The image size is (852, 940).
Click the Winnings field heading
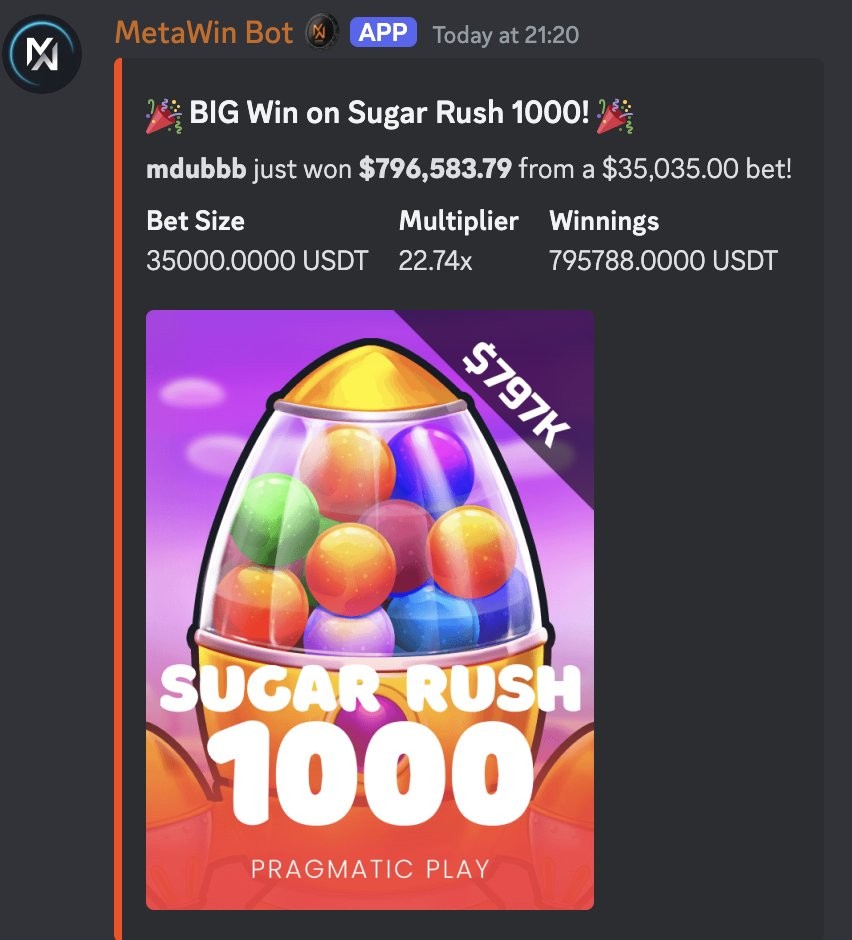(x=604, y=221)
